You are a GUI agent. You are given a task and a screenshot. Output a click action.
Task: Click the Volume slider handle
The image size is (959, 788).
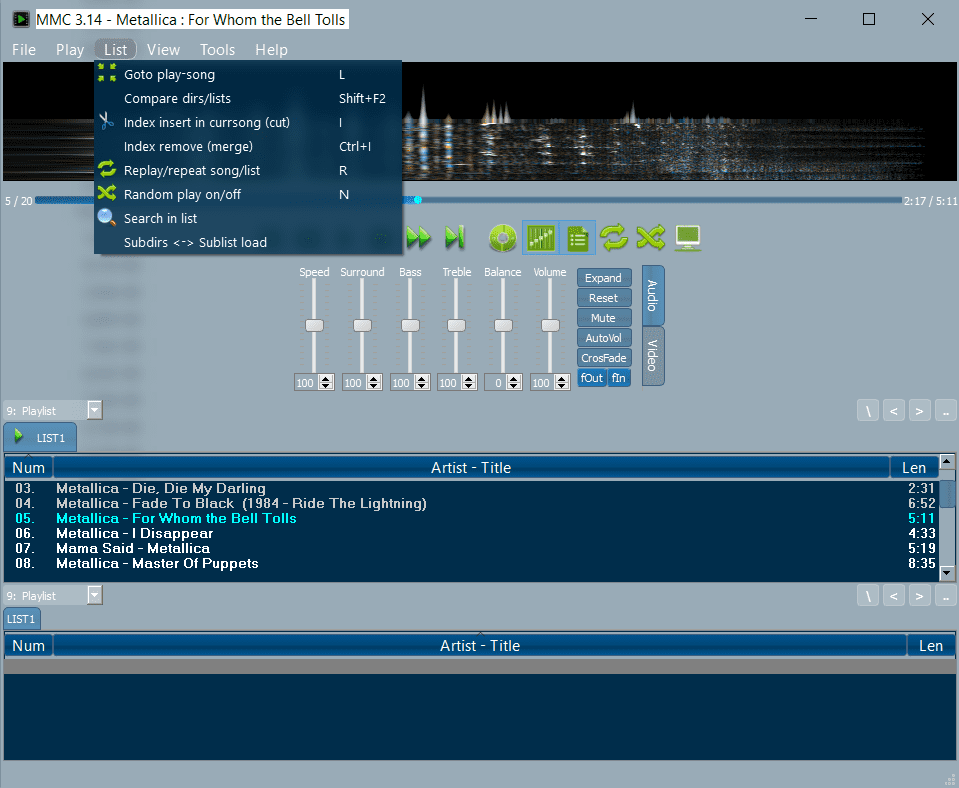550,325
